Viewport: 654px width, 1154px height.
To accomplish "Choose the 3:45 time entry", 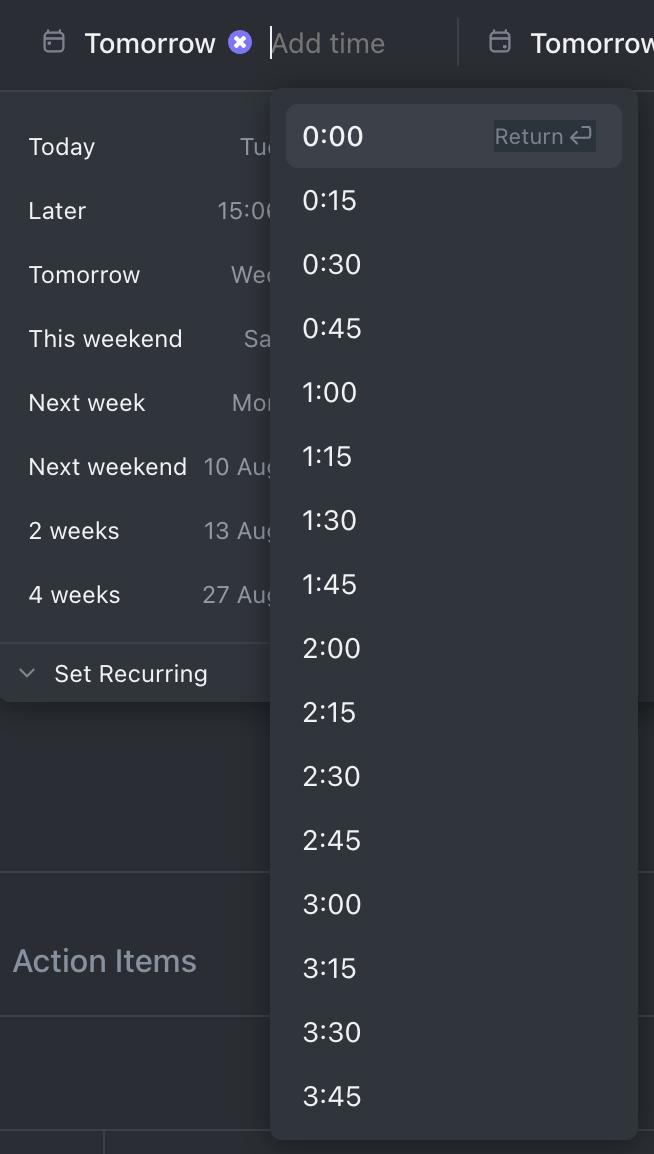I will [x=332, y=1097].
